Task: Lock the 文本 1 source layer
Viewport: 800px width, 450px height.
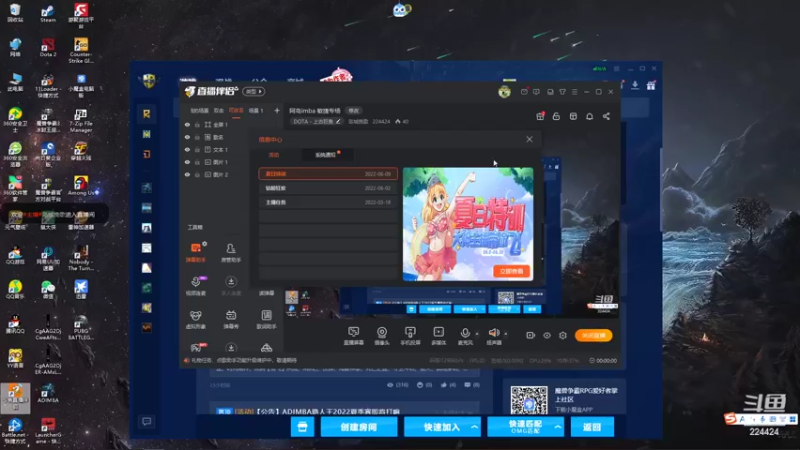Action: 197,149
